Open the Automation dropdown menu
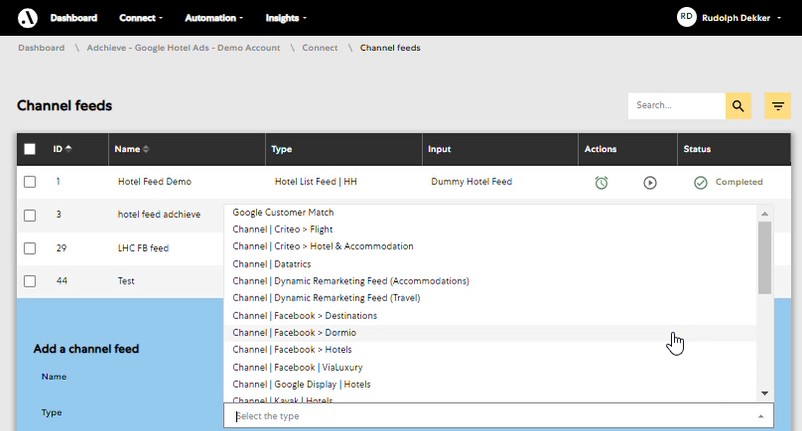 (x=214, y=18)
